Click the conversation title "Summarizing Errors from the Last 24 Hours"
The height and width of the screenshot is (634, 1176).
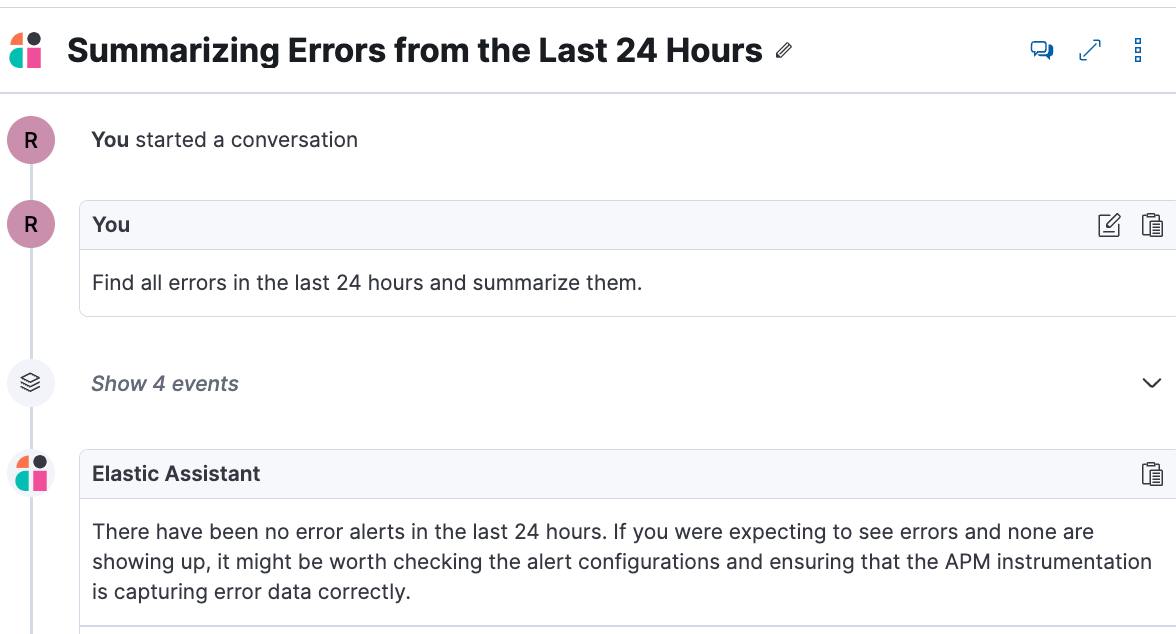pos(414,50)
